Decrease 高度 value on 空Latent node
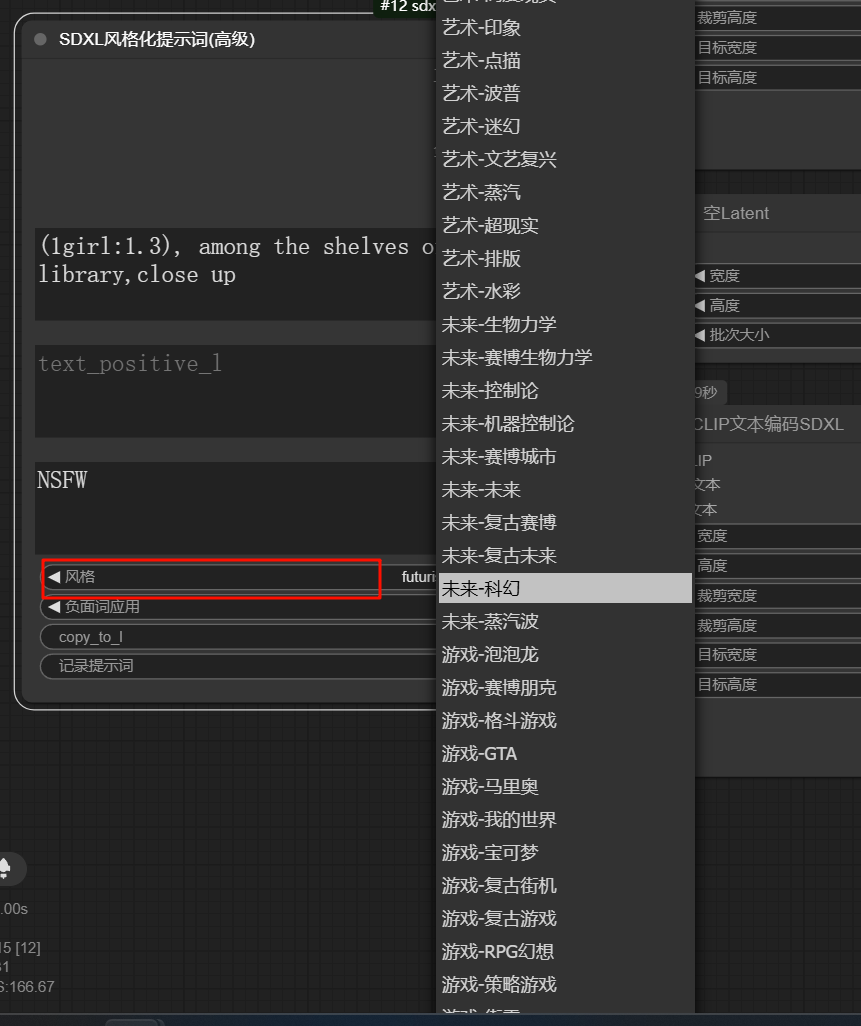Image resolution: width=861 pixels, height=1026 pixels. pos(700,306)
